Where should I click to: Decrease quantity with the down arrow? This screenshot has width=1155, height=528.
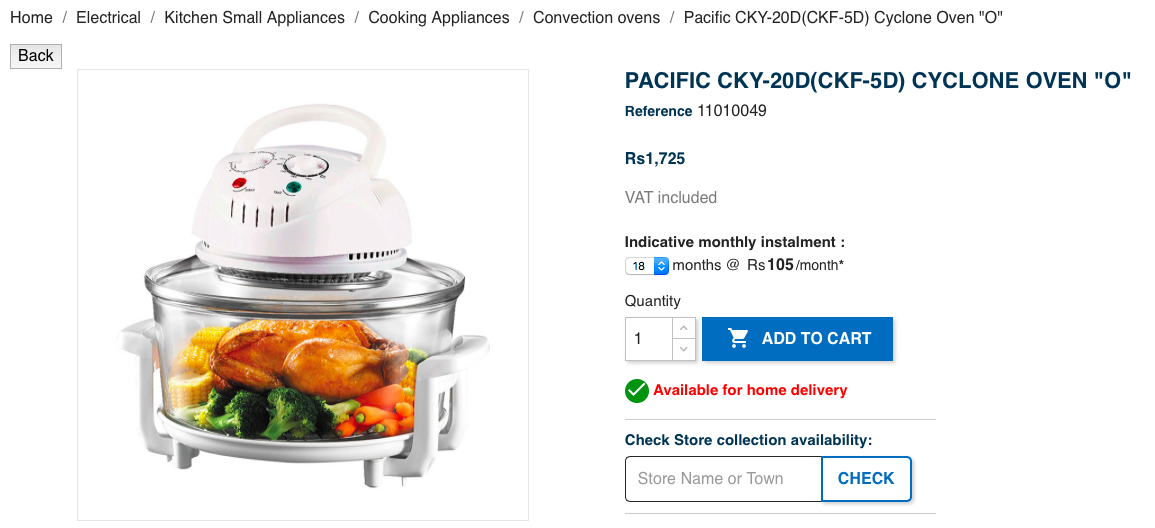coord(684,350)
